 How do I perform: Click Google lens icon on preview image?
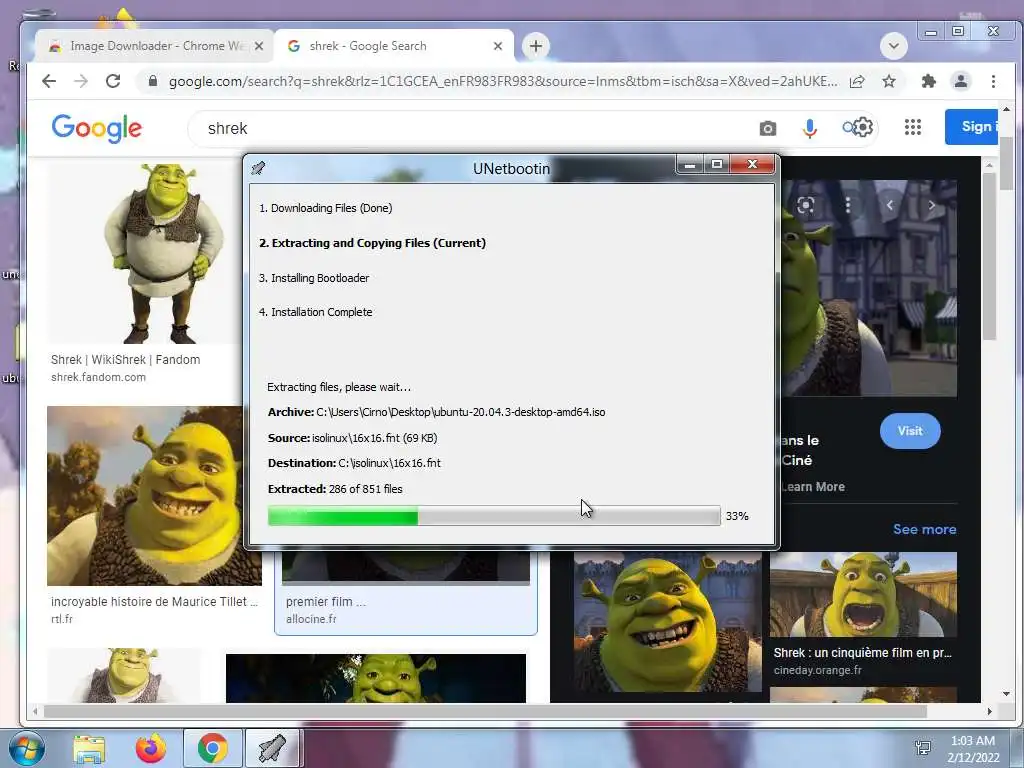pyautogui.click(x=806, y=205)
